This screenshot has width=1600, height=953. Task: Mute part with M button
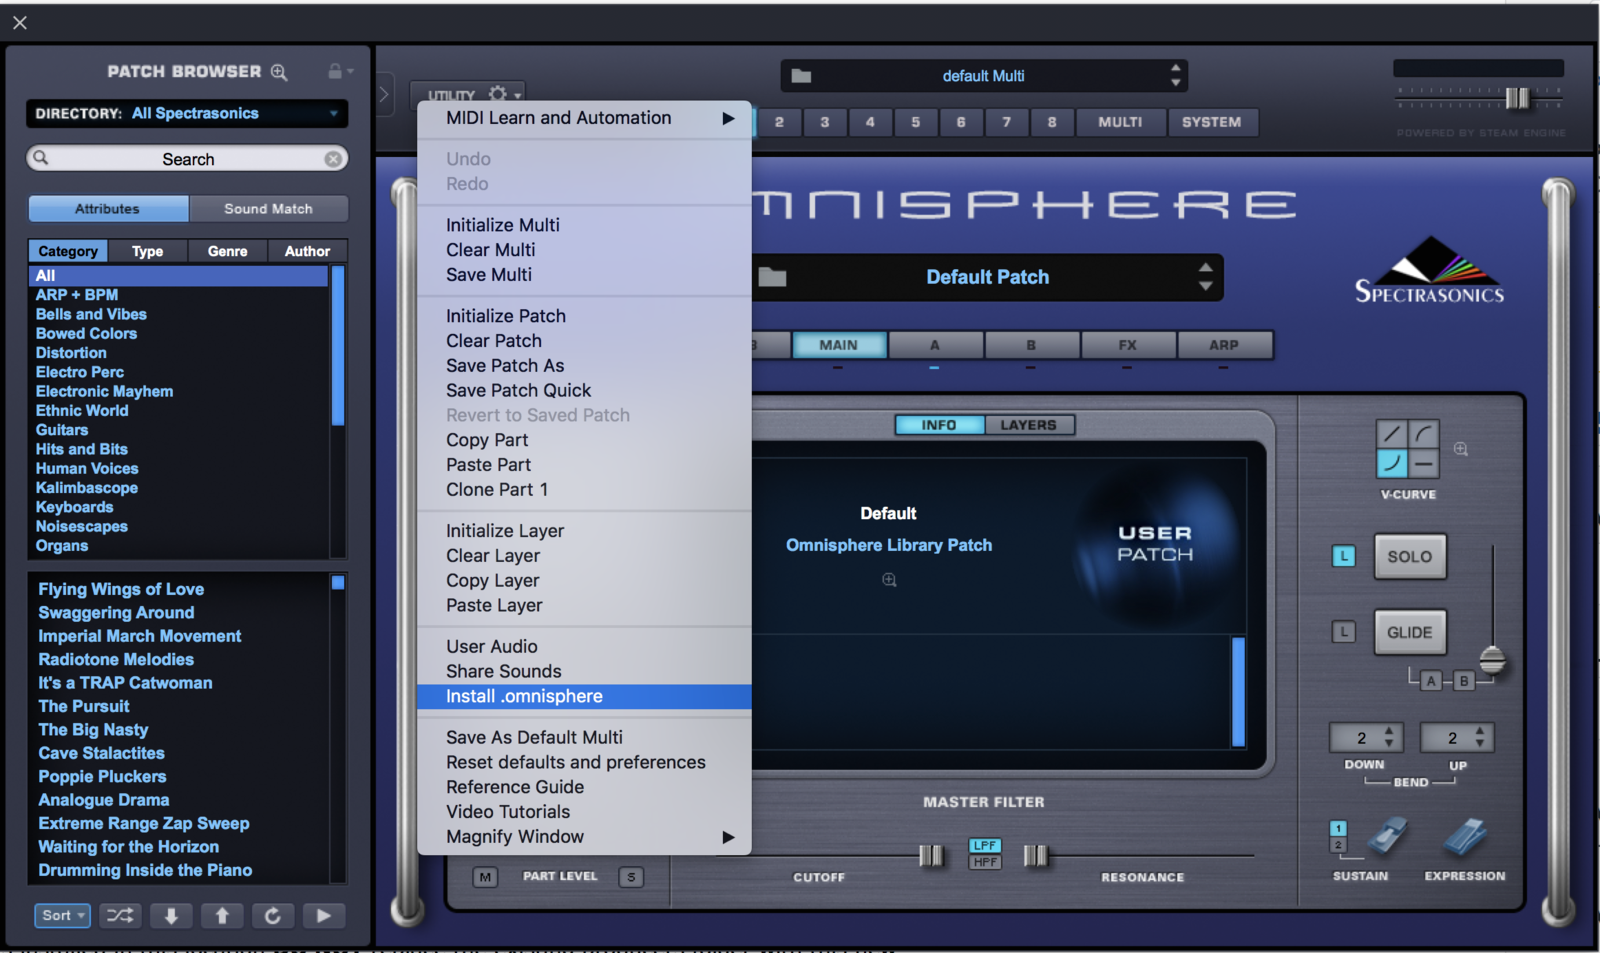pyautogui.click(x=485, y=877)
